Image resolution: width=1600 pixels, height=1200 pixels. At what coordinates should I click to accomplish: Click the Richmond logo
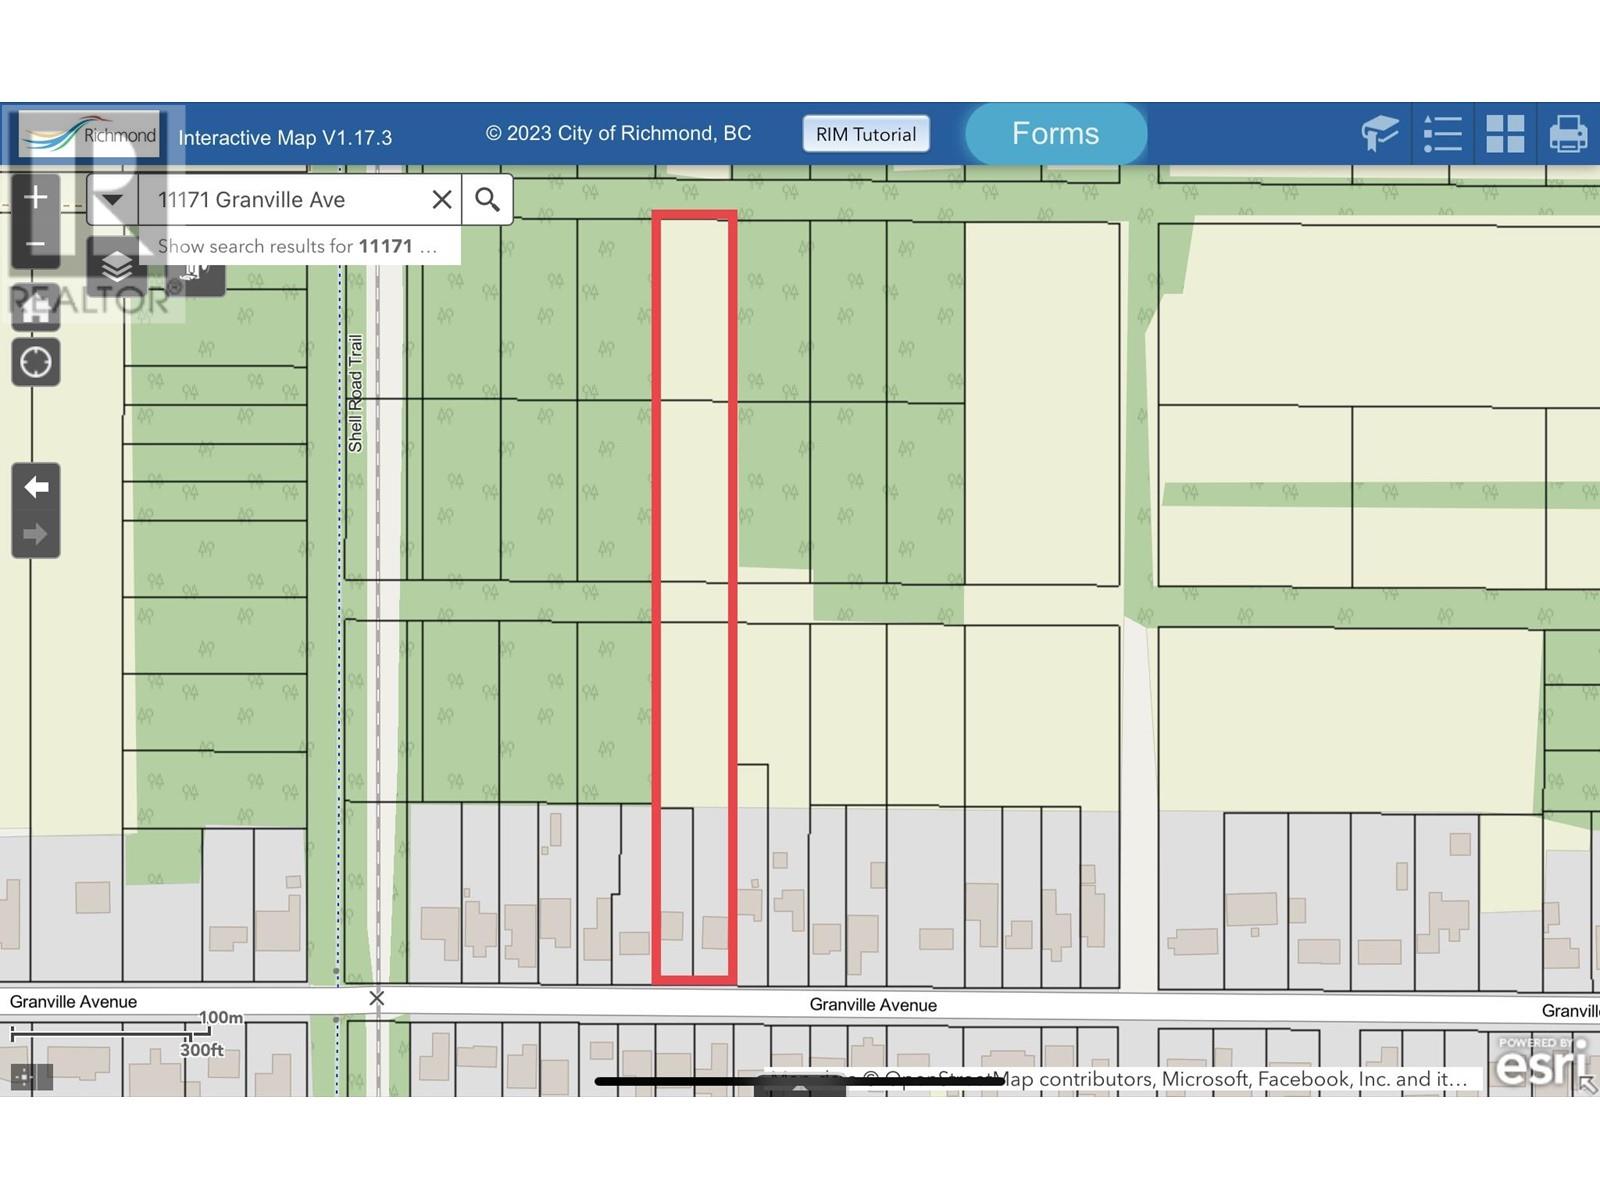pos(90,134)
